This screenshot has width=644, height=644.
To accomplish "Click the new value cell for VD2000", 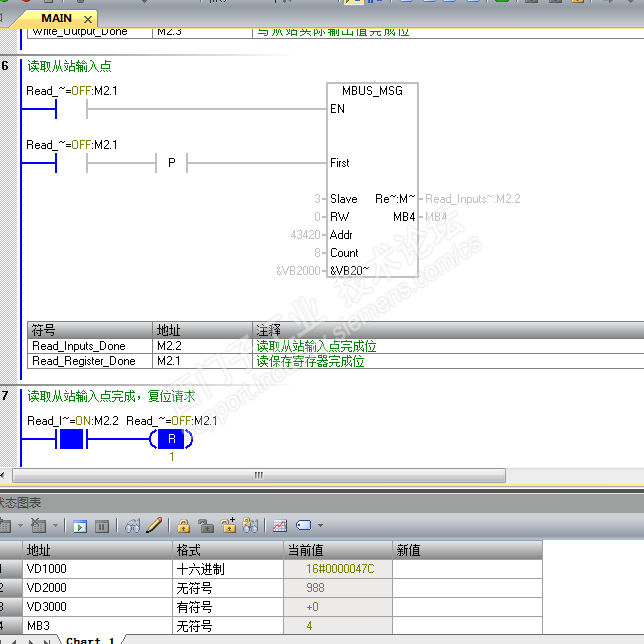I will [x=466, y=588].
